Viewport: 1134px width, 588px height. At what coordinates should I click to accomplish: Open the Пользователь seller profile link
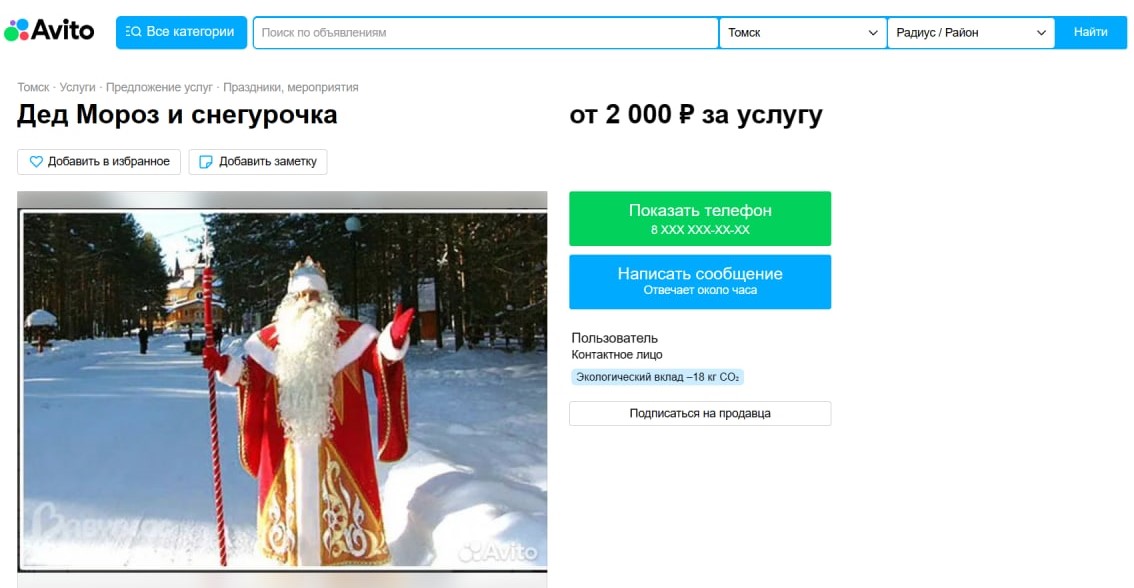click(615, 338)
